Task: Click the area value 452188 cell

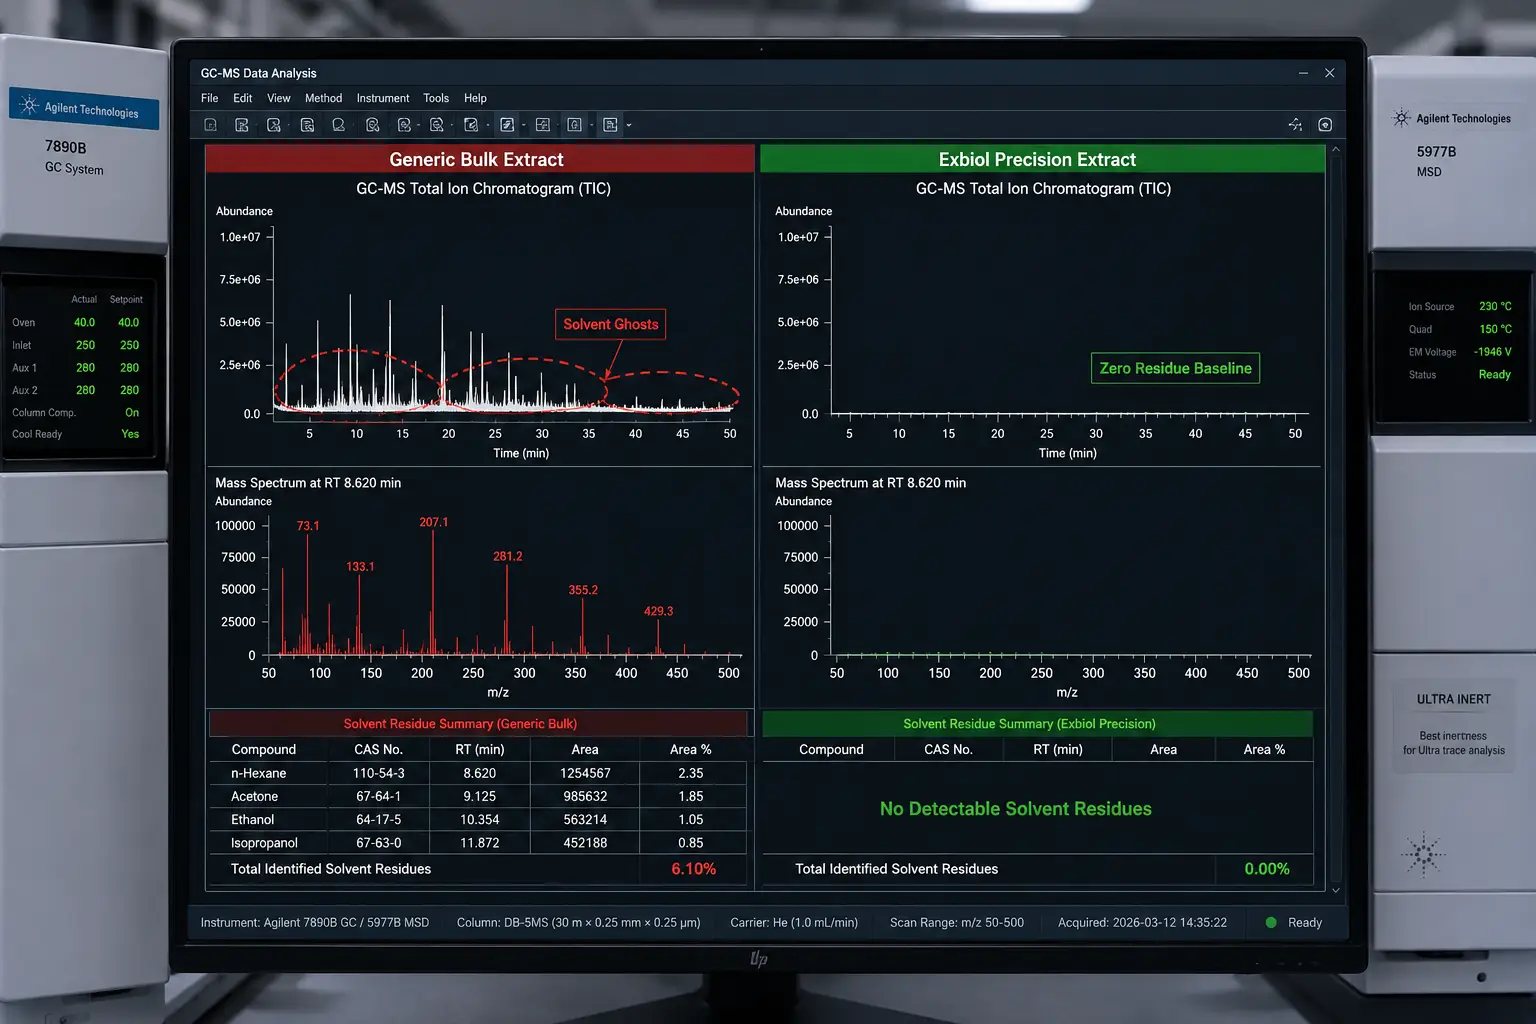Action: pos(585,843)
